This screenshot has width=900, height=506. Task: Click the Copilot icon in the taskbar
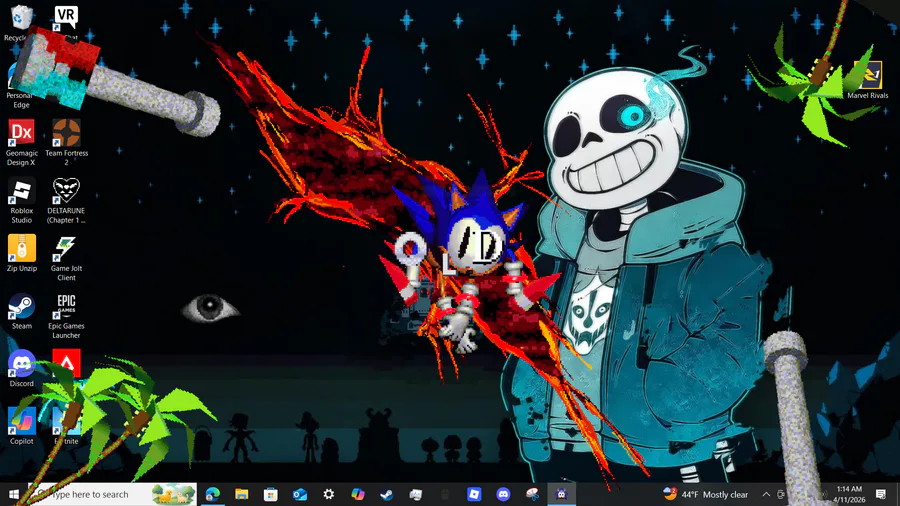pyautogui.click(x=358, y=494)
